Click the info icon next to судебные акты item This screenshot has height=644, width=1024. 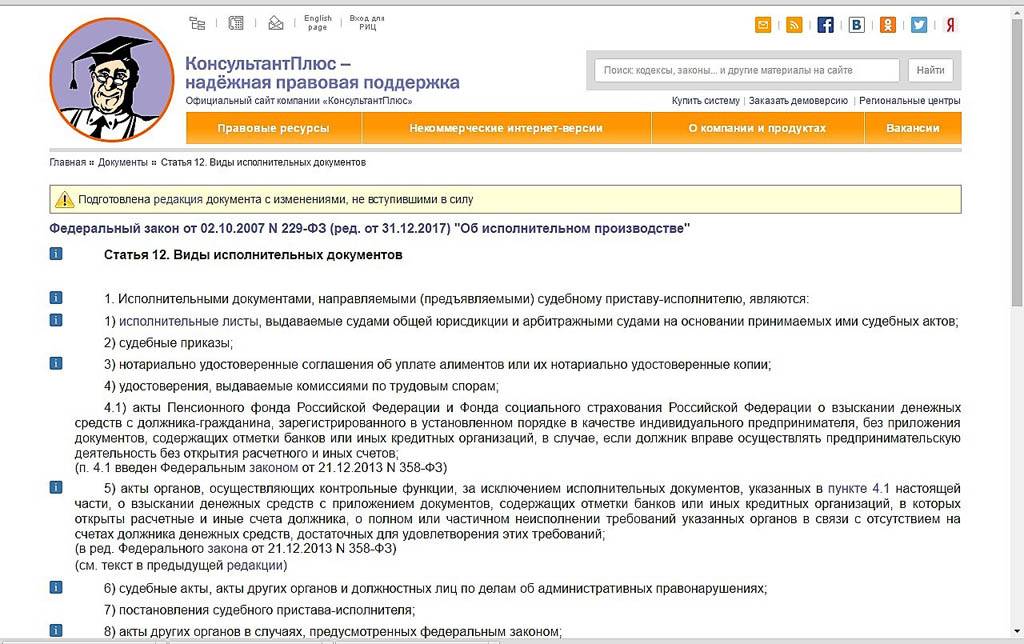pyautogui.click(x=56, y=588)
